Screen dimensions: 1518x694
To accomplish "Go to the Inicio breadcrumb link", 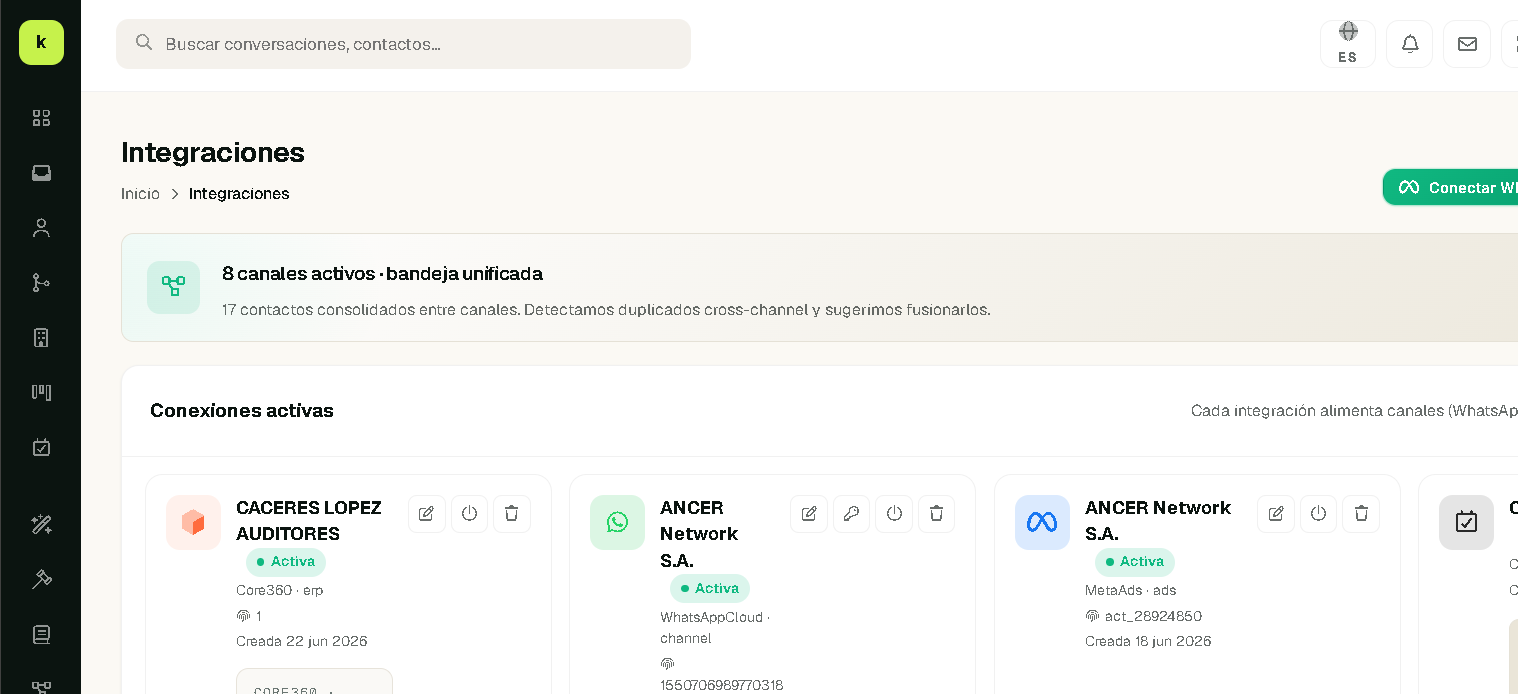I will (140, 194).
